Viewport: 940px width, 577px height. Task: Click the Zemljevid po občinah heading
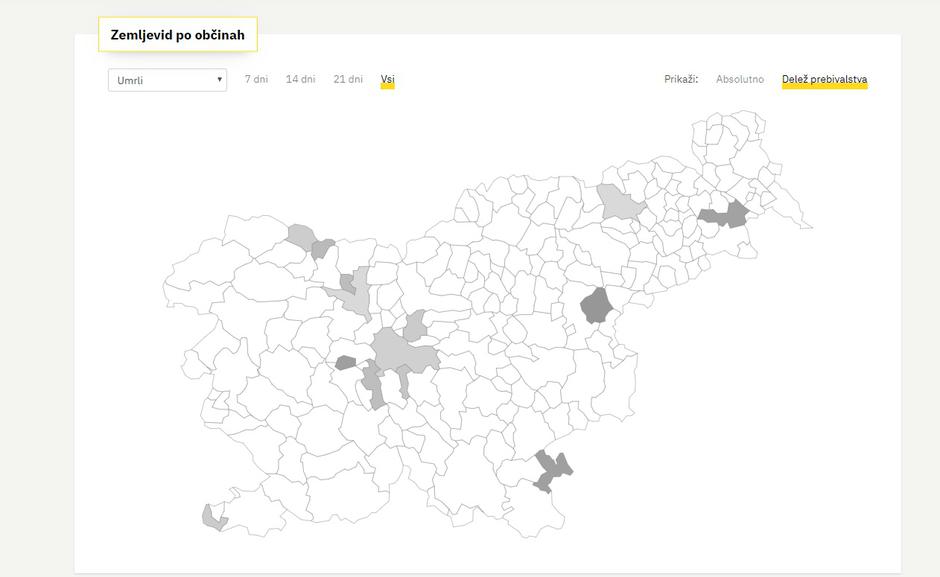coord(177,33)
